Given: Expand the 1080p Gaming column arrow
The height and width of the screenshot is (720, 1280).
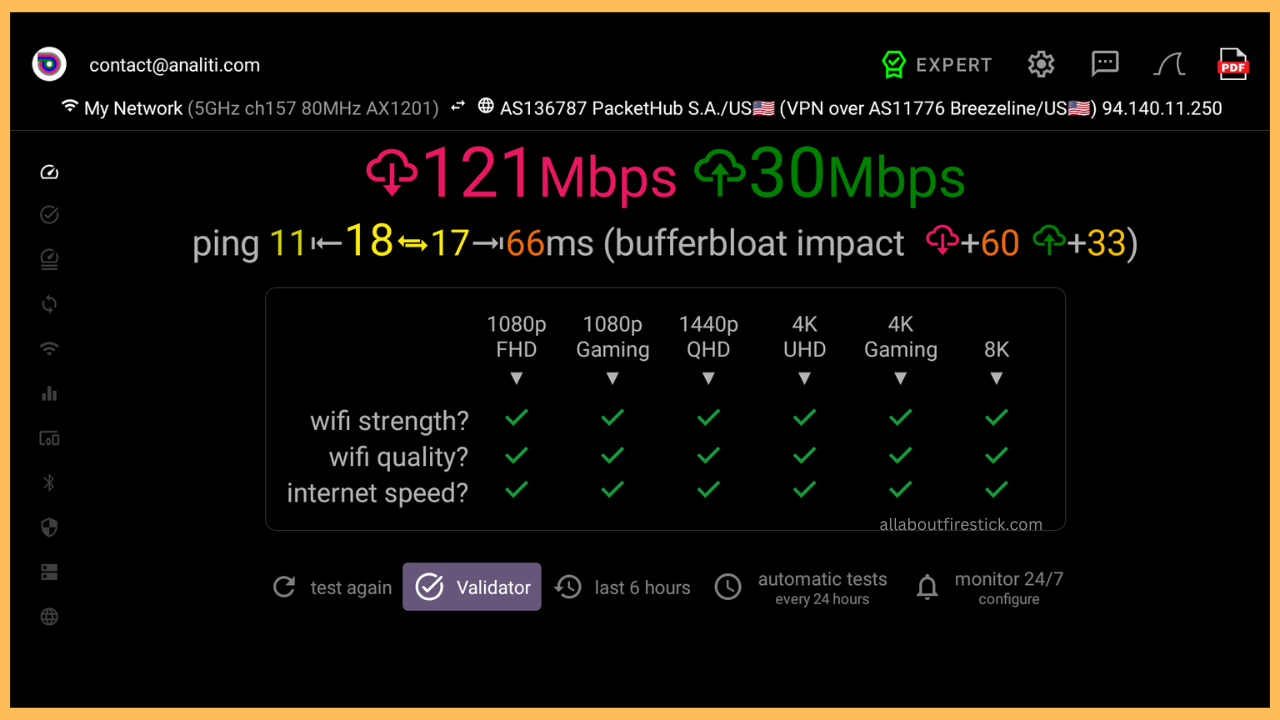Looking at the screenshot, I should coord(612,378).
